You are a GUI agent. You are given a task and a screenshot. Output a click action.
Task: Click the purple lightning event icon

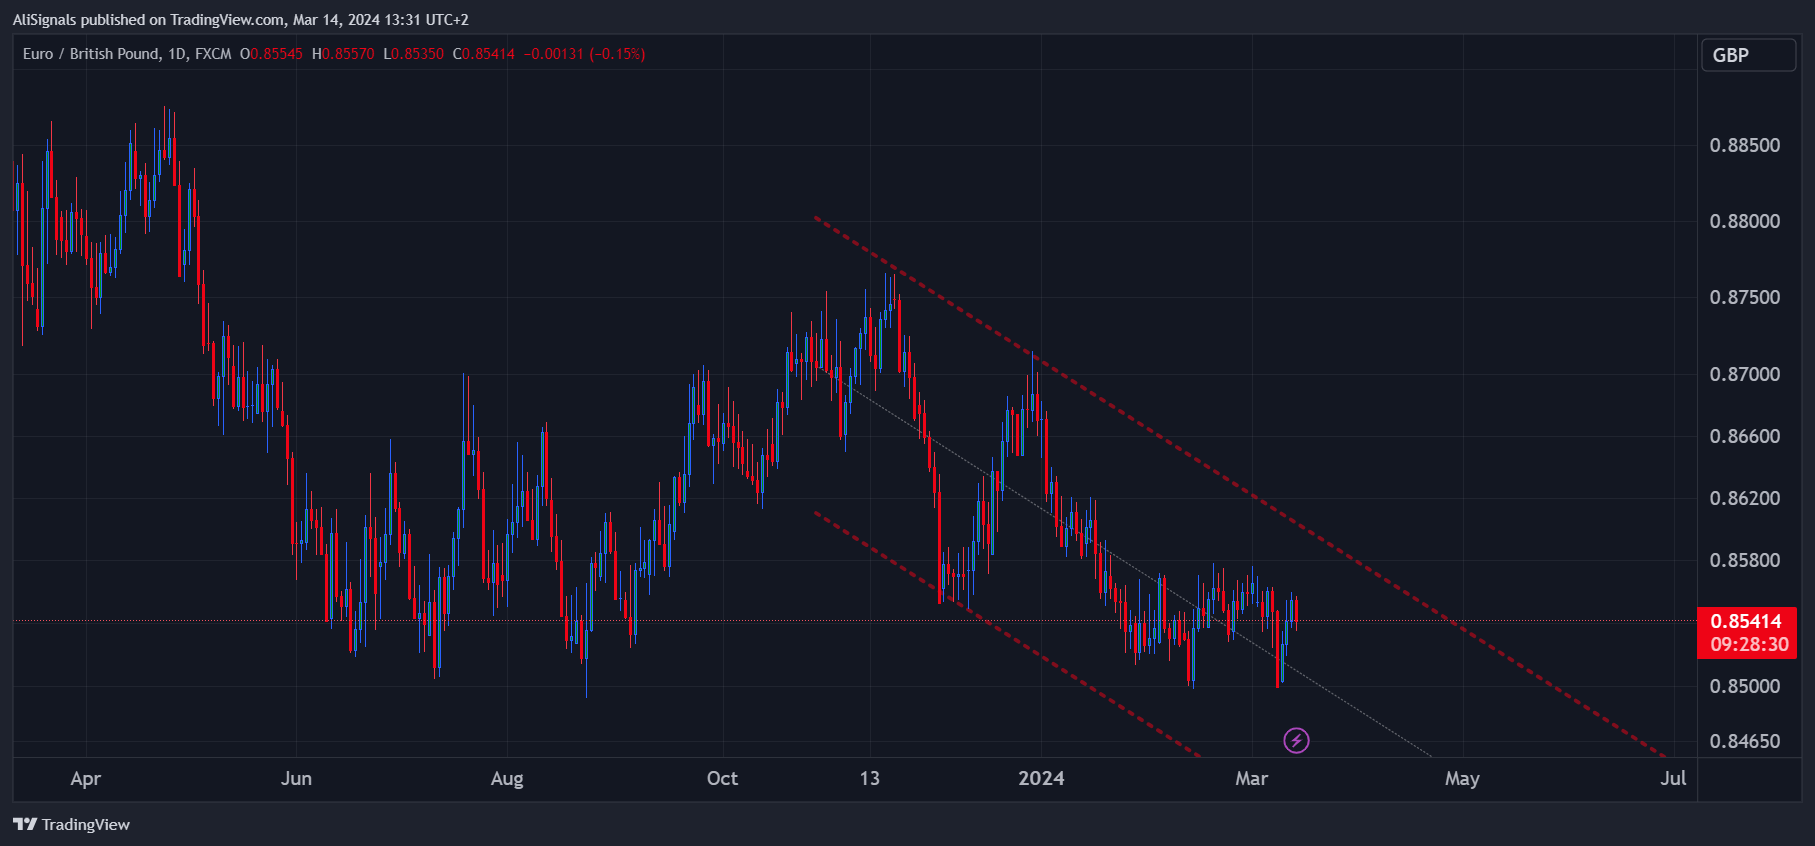[x=1296, y=740]
